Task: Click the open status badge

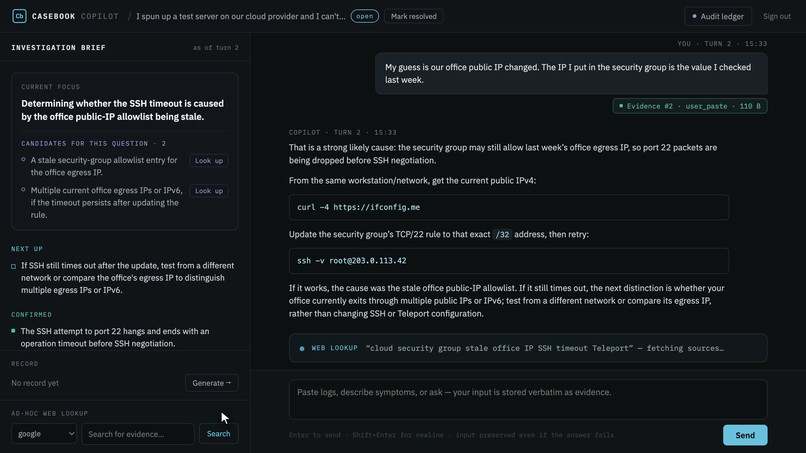Action: click(364, 16)
